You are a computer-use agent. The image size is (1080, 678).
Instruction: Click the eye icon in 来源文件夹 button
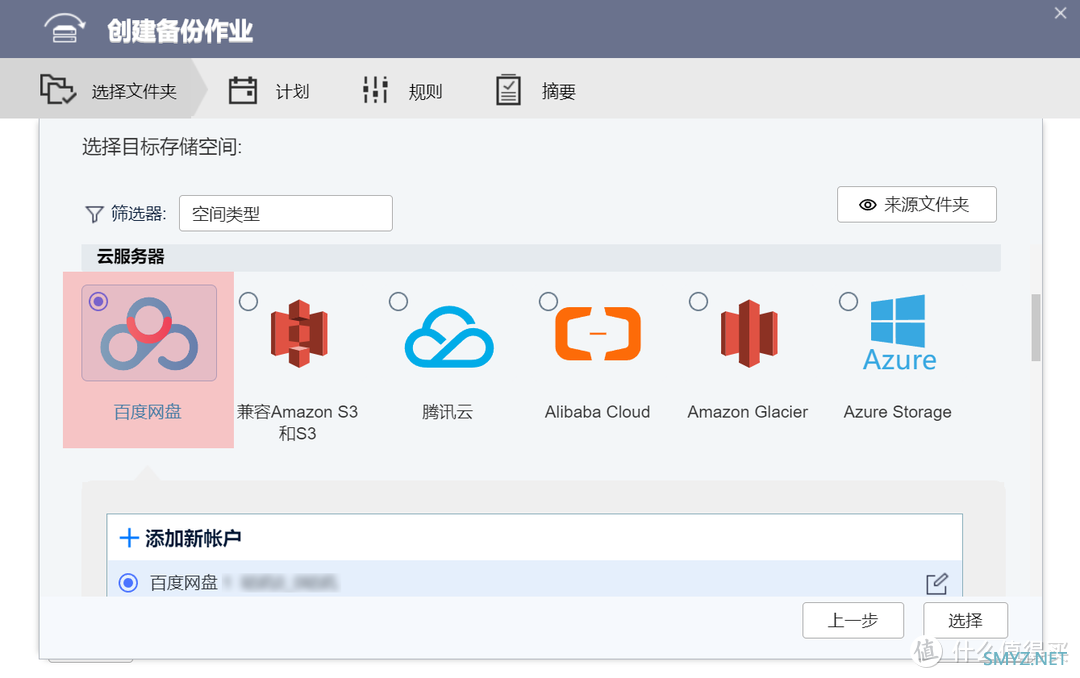[x=868, y=205]
